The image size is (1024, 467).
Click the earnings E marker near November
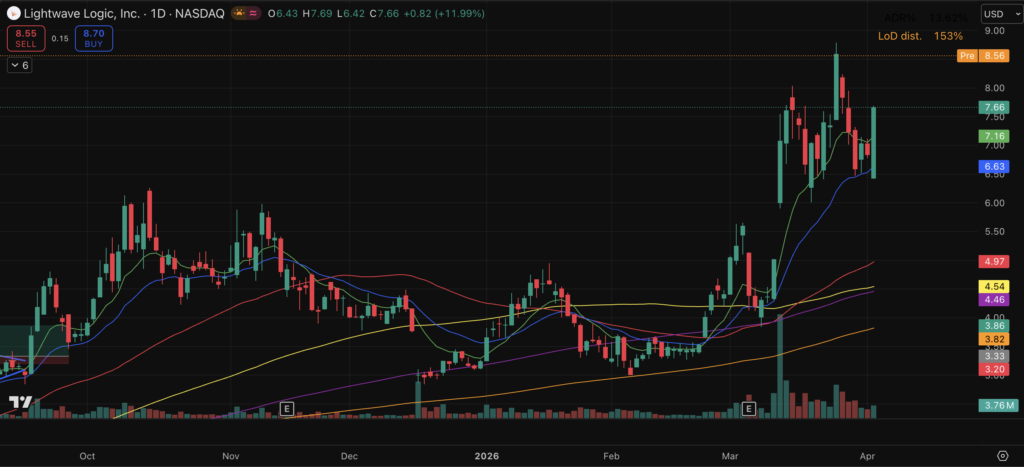point(286,409)
